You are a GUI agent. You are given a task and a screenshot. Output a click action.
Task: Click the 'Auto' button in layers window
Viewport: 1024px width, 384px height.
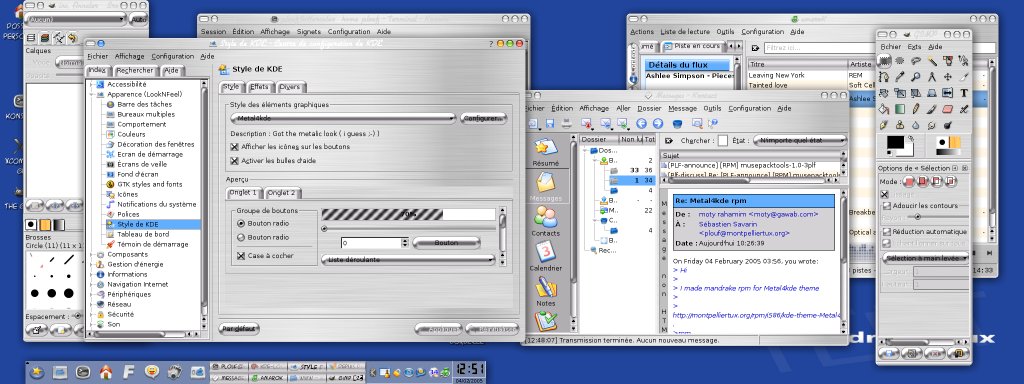pyautogui.click(x=138, y=20)
